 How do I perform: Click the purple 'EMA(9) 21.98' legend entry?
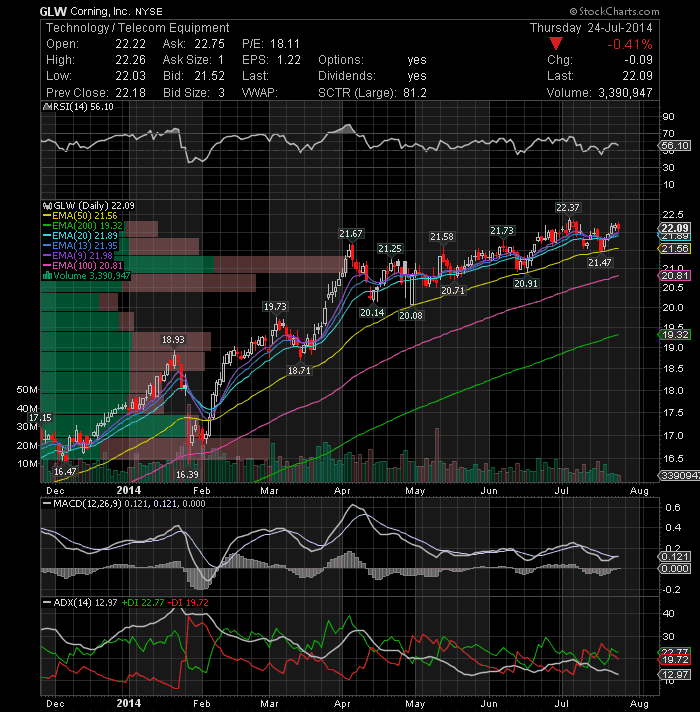click(78, 256)
